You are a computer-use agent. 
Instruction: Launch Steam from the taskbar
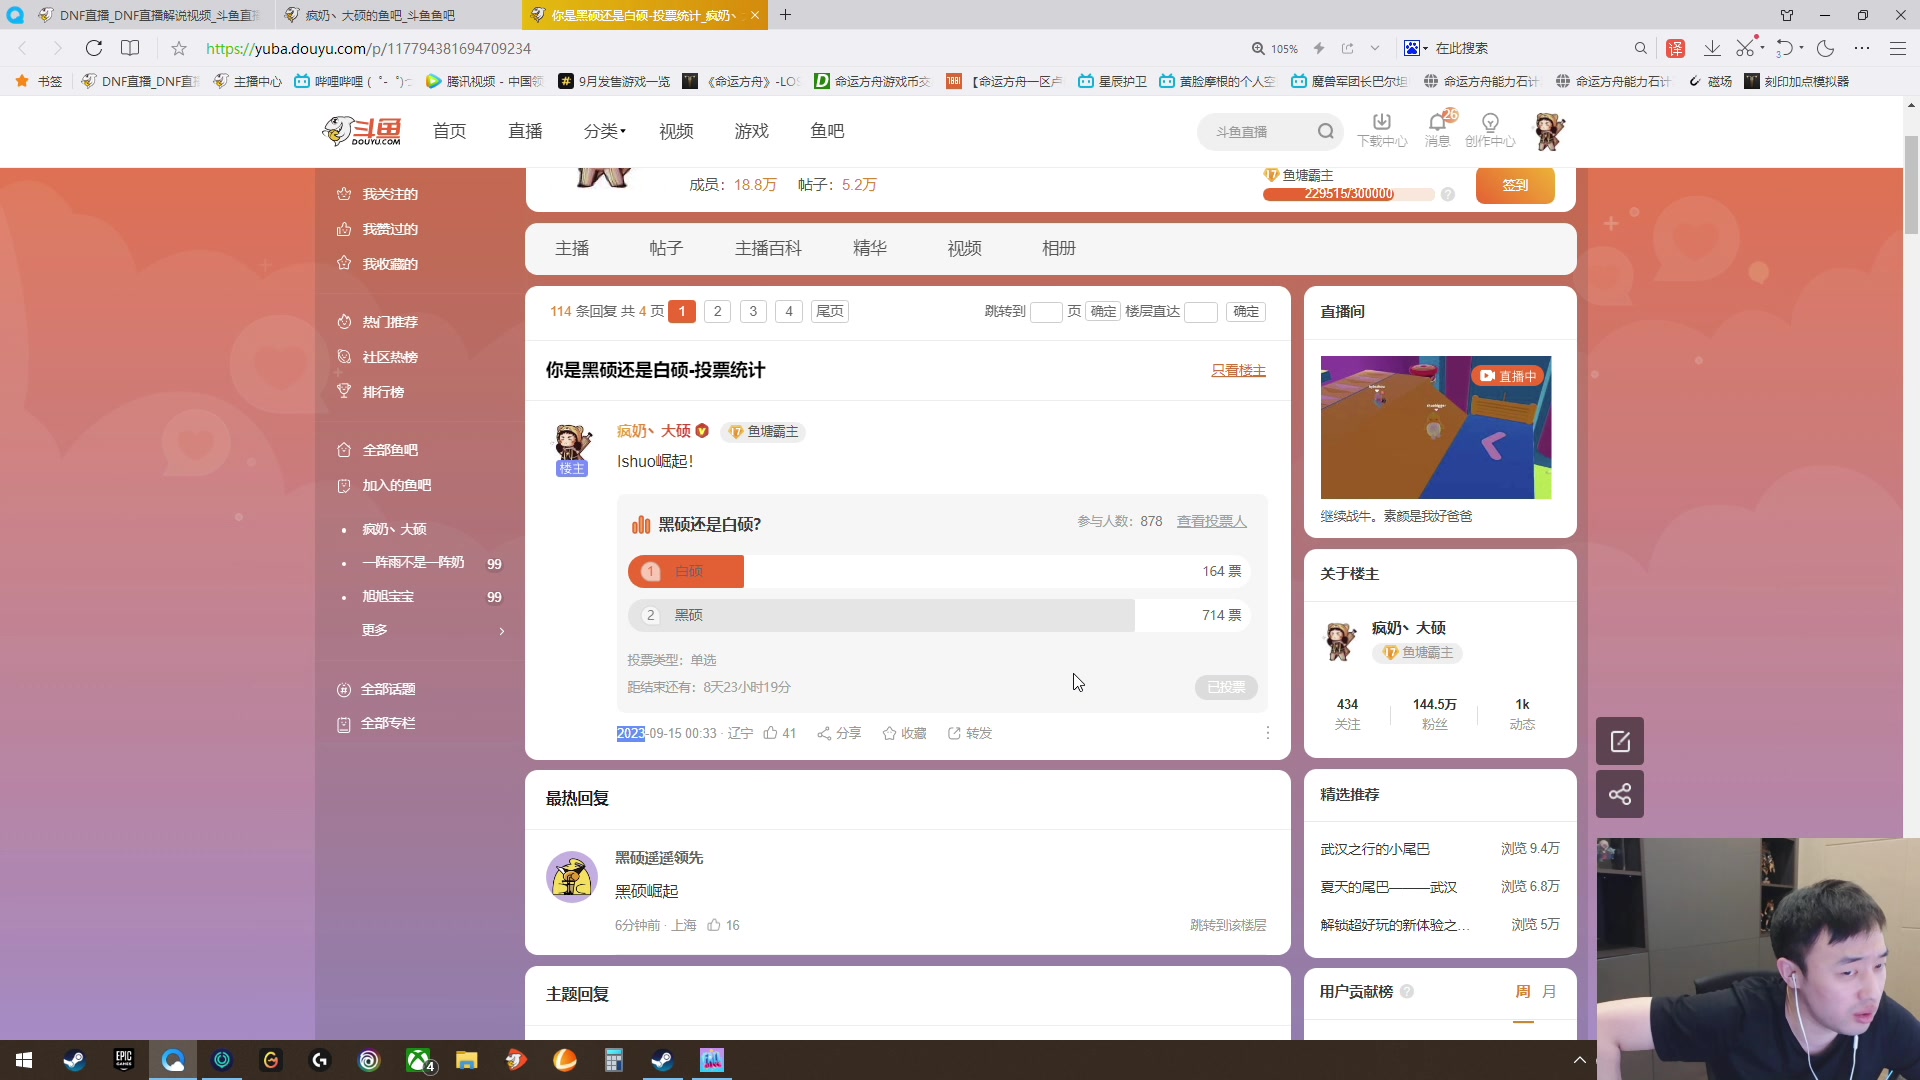coord(73,1060)
